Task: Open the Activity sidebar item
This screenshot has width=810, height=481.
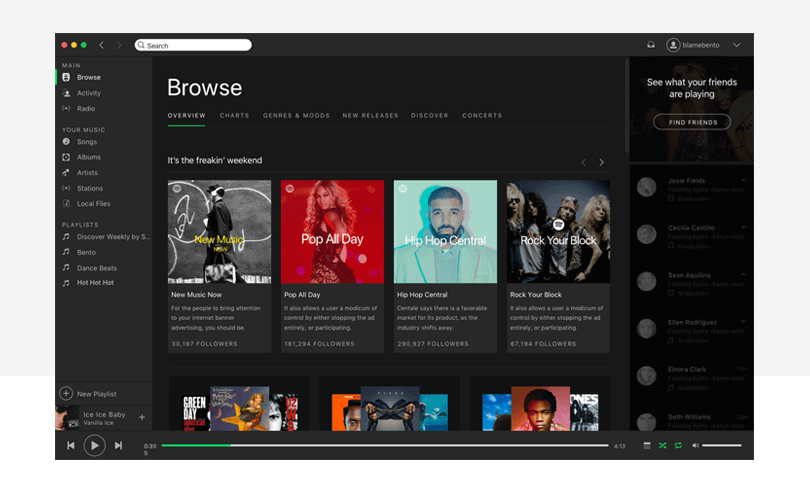Action: [88, 93]
